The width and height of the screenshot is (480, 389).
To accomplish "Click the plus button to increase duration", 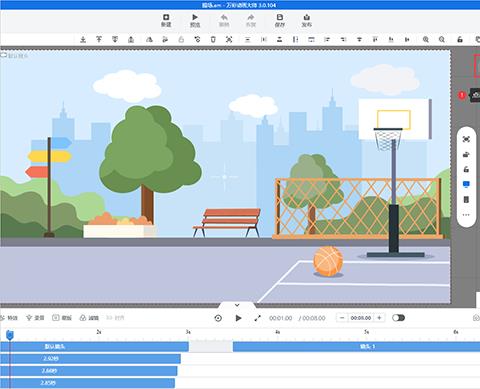I will coord(379,318).
